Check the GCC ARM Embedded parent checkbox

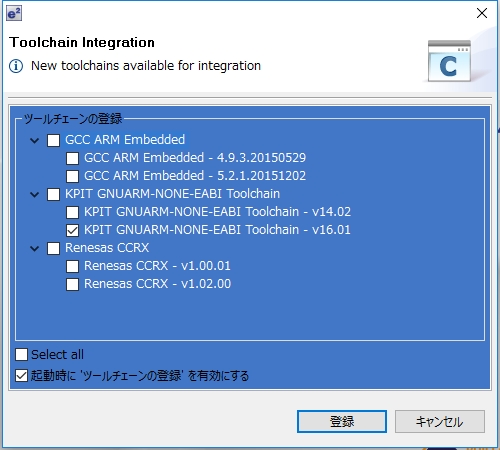(x=53, y=140)
